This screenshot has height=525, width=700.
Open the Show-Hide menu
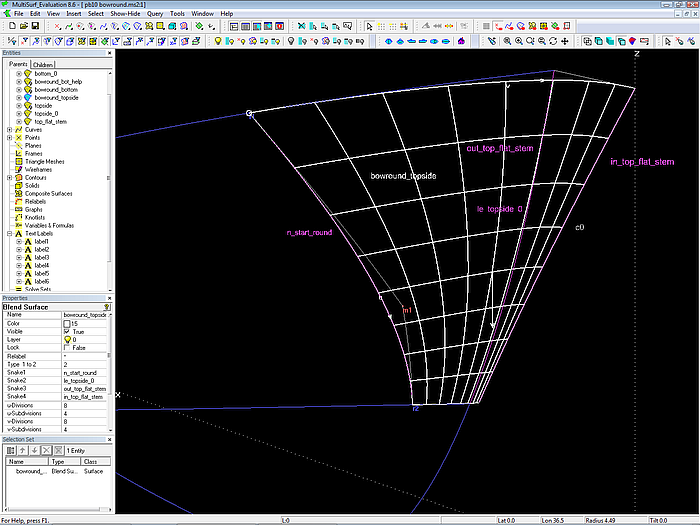124,14
